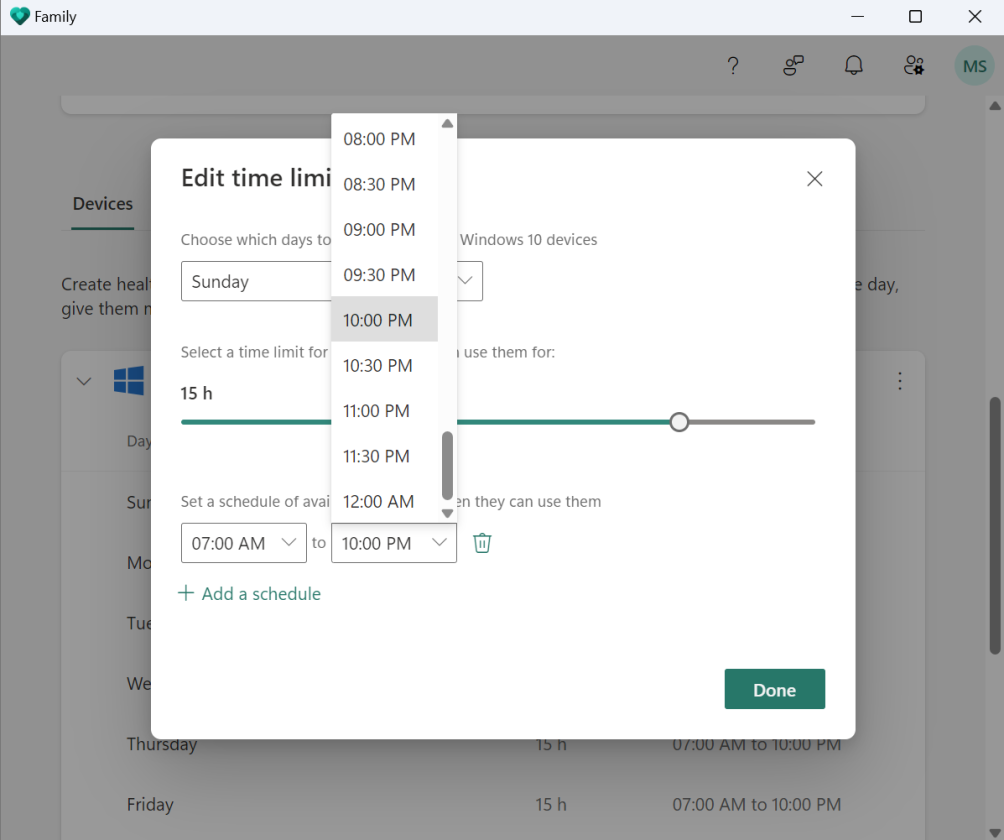The height and width of the screenshot is (840, 1004).
Task: Click the time limit slider handle
Action: pyautogui.click(x=679, y=422)
